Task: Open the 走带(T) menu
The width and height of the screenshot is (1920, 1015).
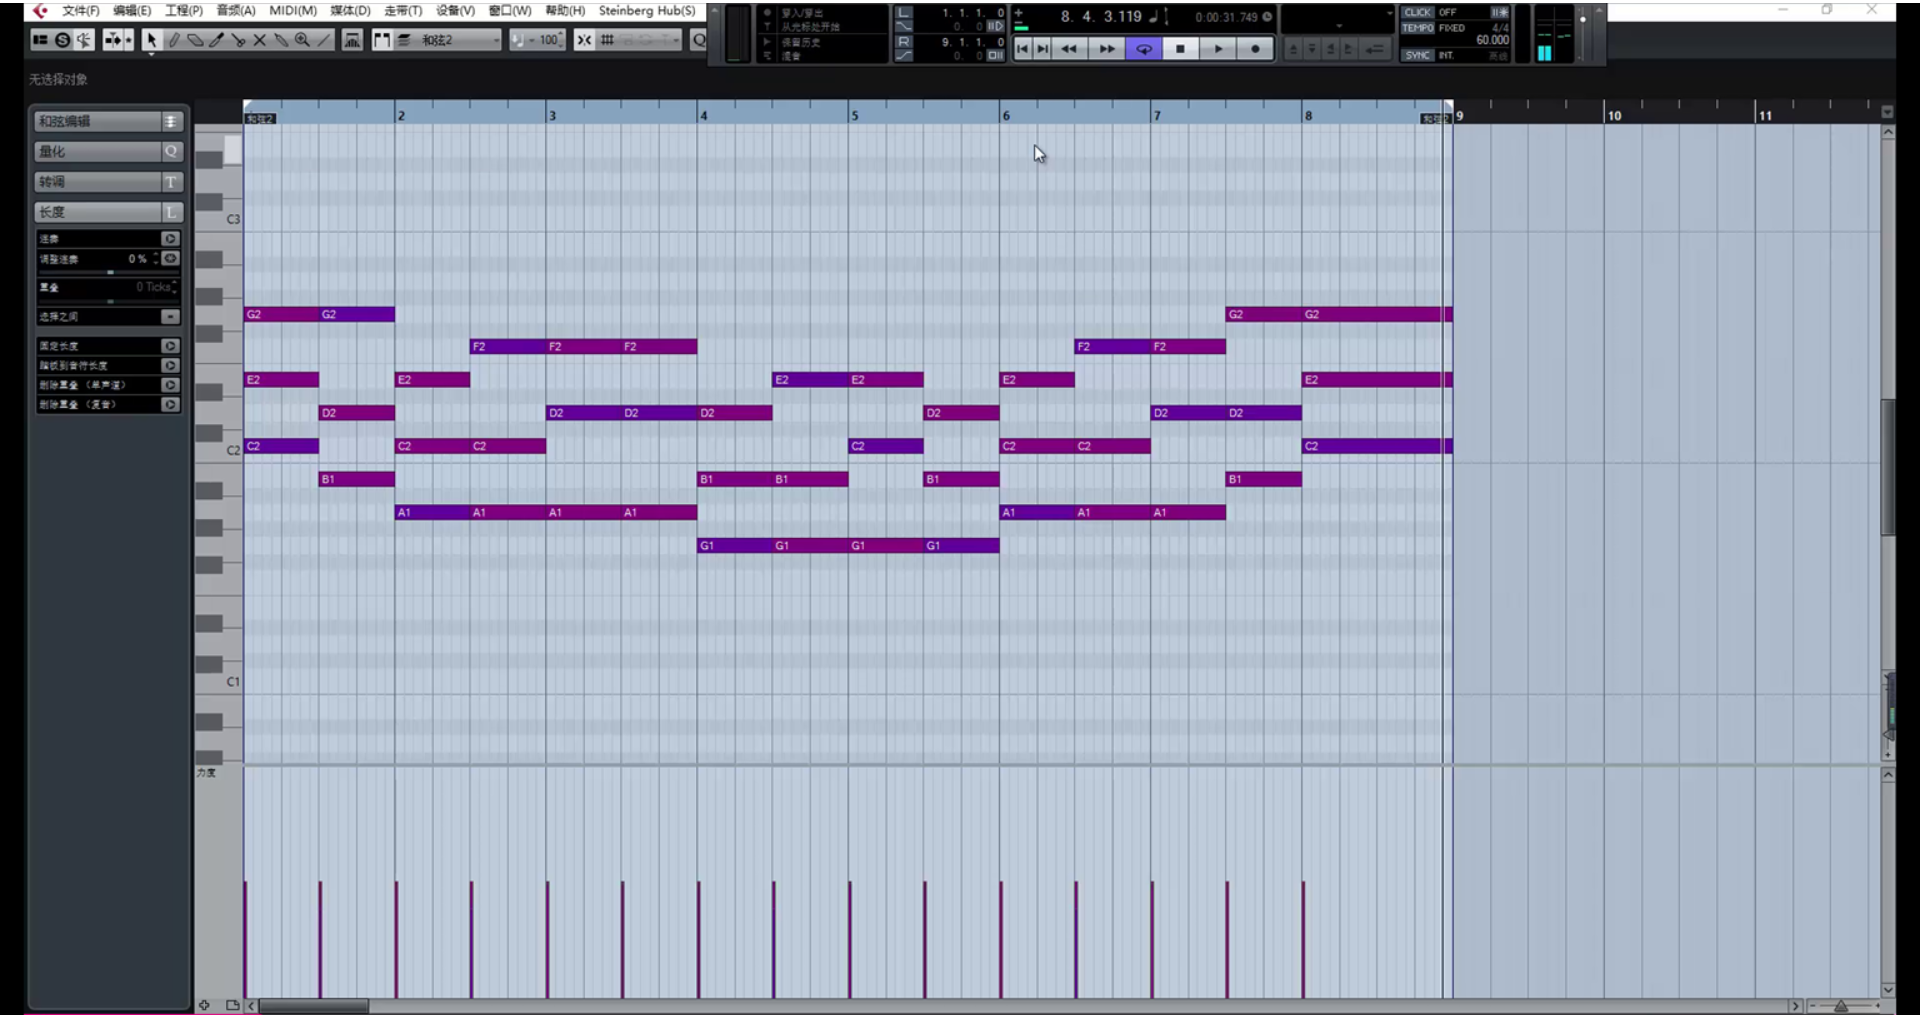Action: coord(403,11)
